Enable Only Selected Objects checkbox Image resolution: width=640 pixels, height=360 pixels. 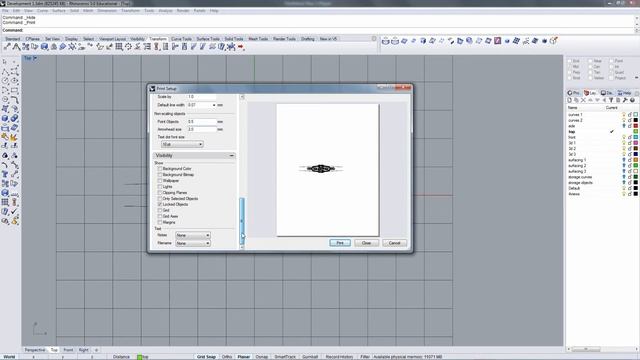(x=160, y=198)
